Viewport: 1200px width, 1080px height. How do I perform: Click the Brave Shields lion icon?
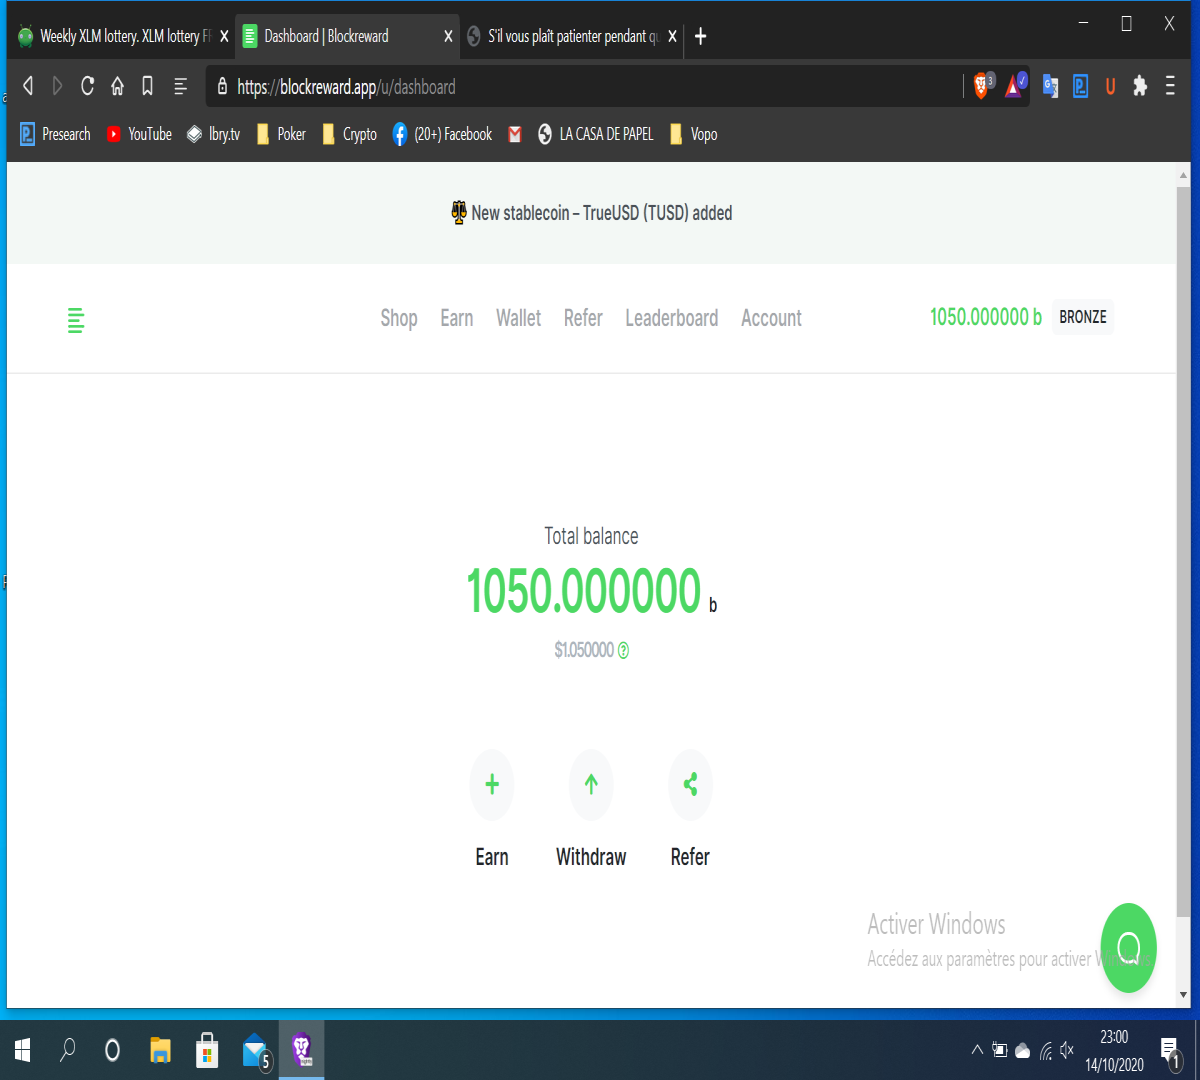click(983, 86)
